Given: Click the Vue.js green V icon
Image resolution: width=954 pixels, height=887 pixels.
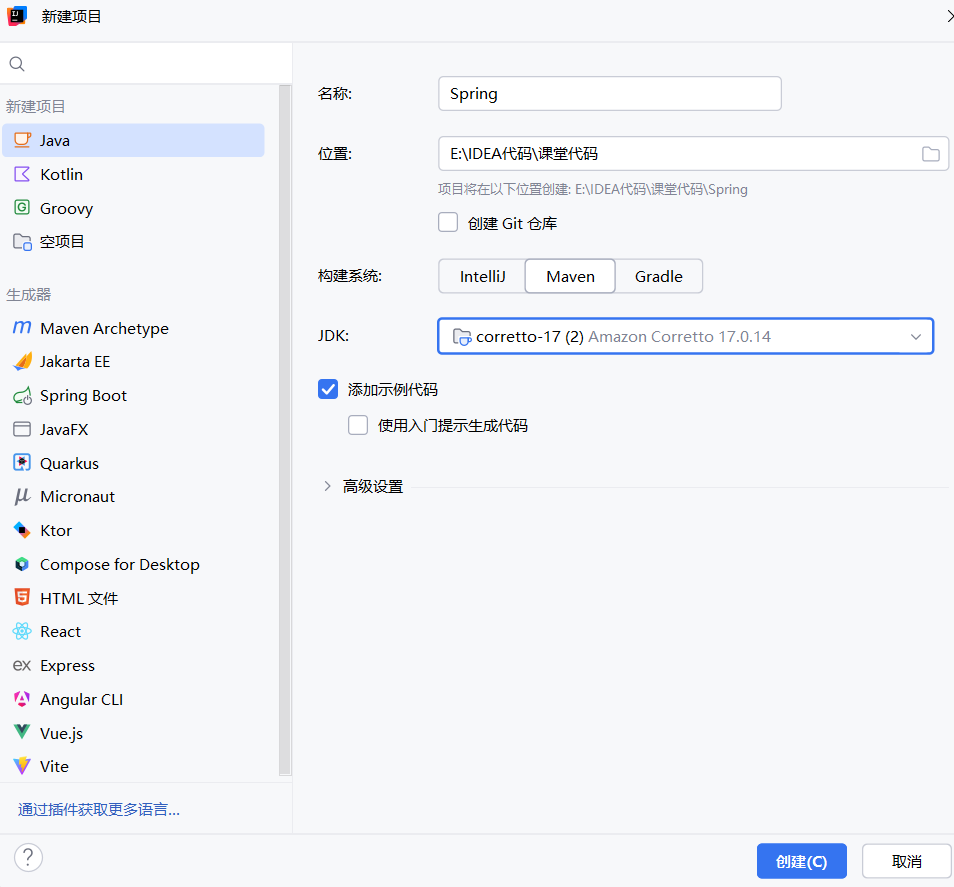Looking at the screenshot, I should [22, 732].
